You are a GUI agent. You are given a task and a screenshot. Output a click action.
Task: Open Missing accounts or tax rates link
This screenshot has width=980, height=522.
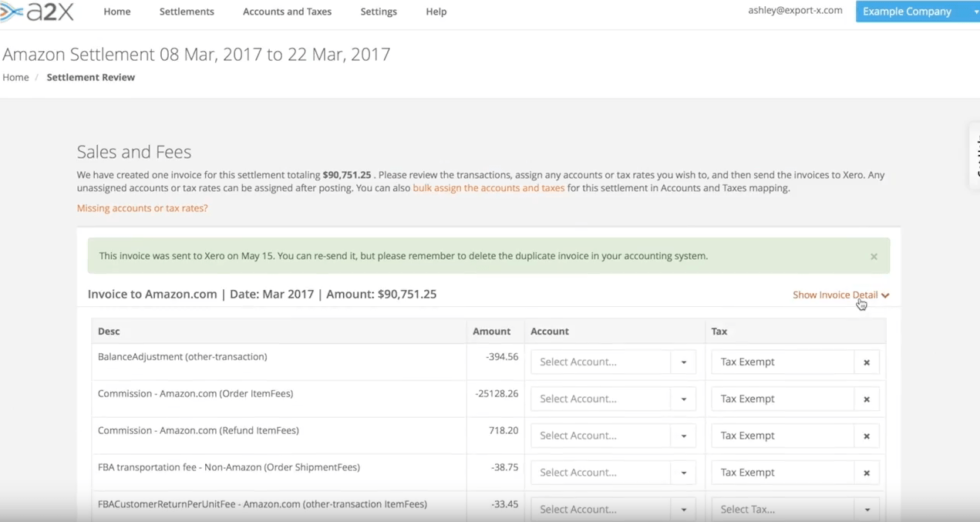(x=142, y=208)
